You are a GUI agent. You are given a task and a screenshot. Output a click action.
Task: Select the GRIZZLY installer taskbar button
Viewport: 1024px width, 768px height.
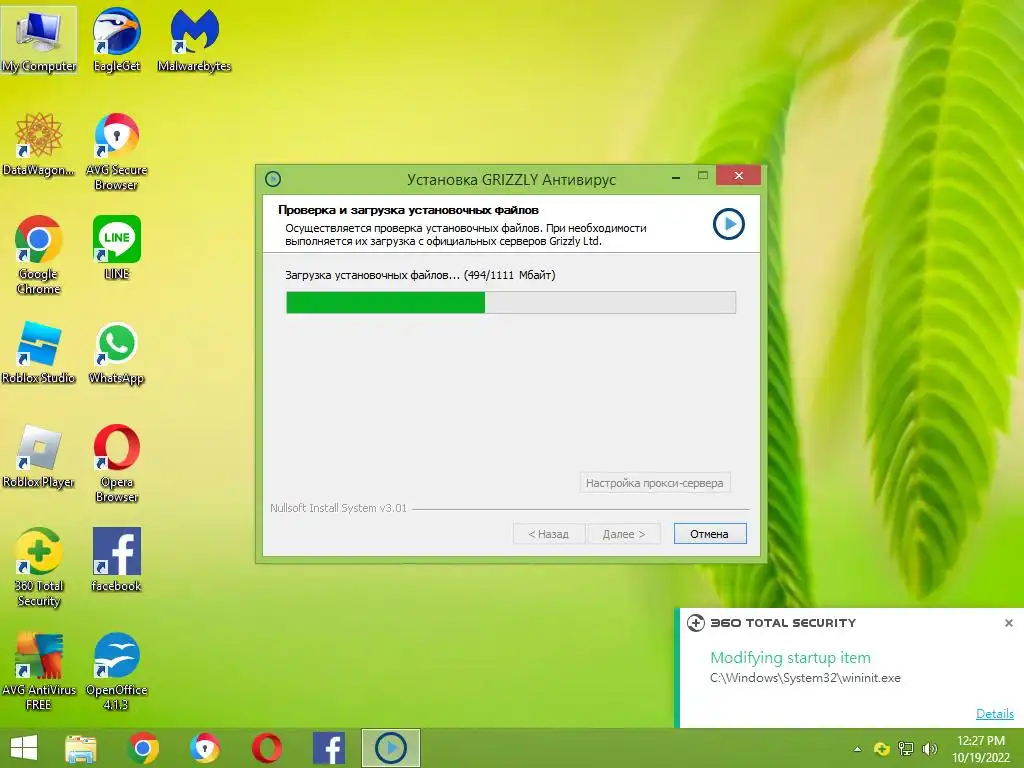click(x=391, y=748)
